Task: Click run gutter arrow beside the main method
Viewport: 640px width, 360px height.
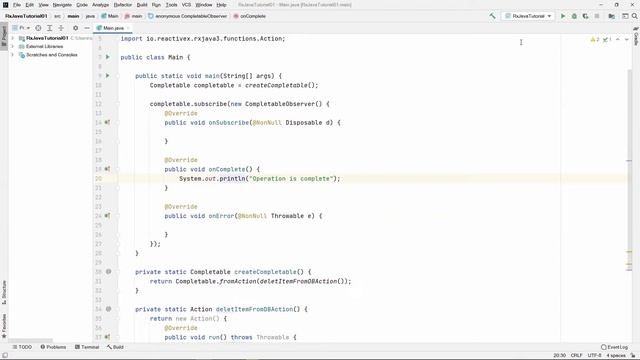Action: [x=108, y=76]
